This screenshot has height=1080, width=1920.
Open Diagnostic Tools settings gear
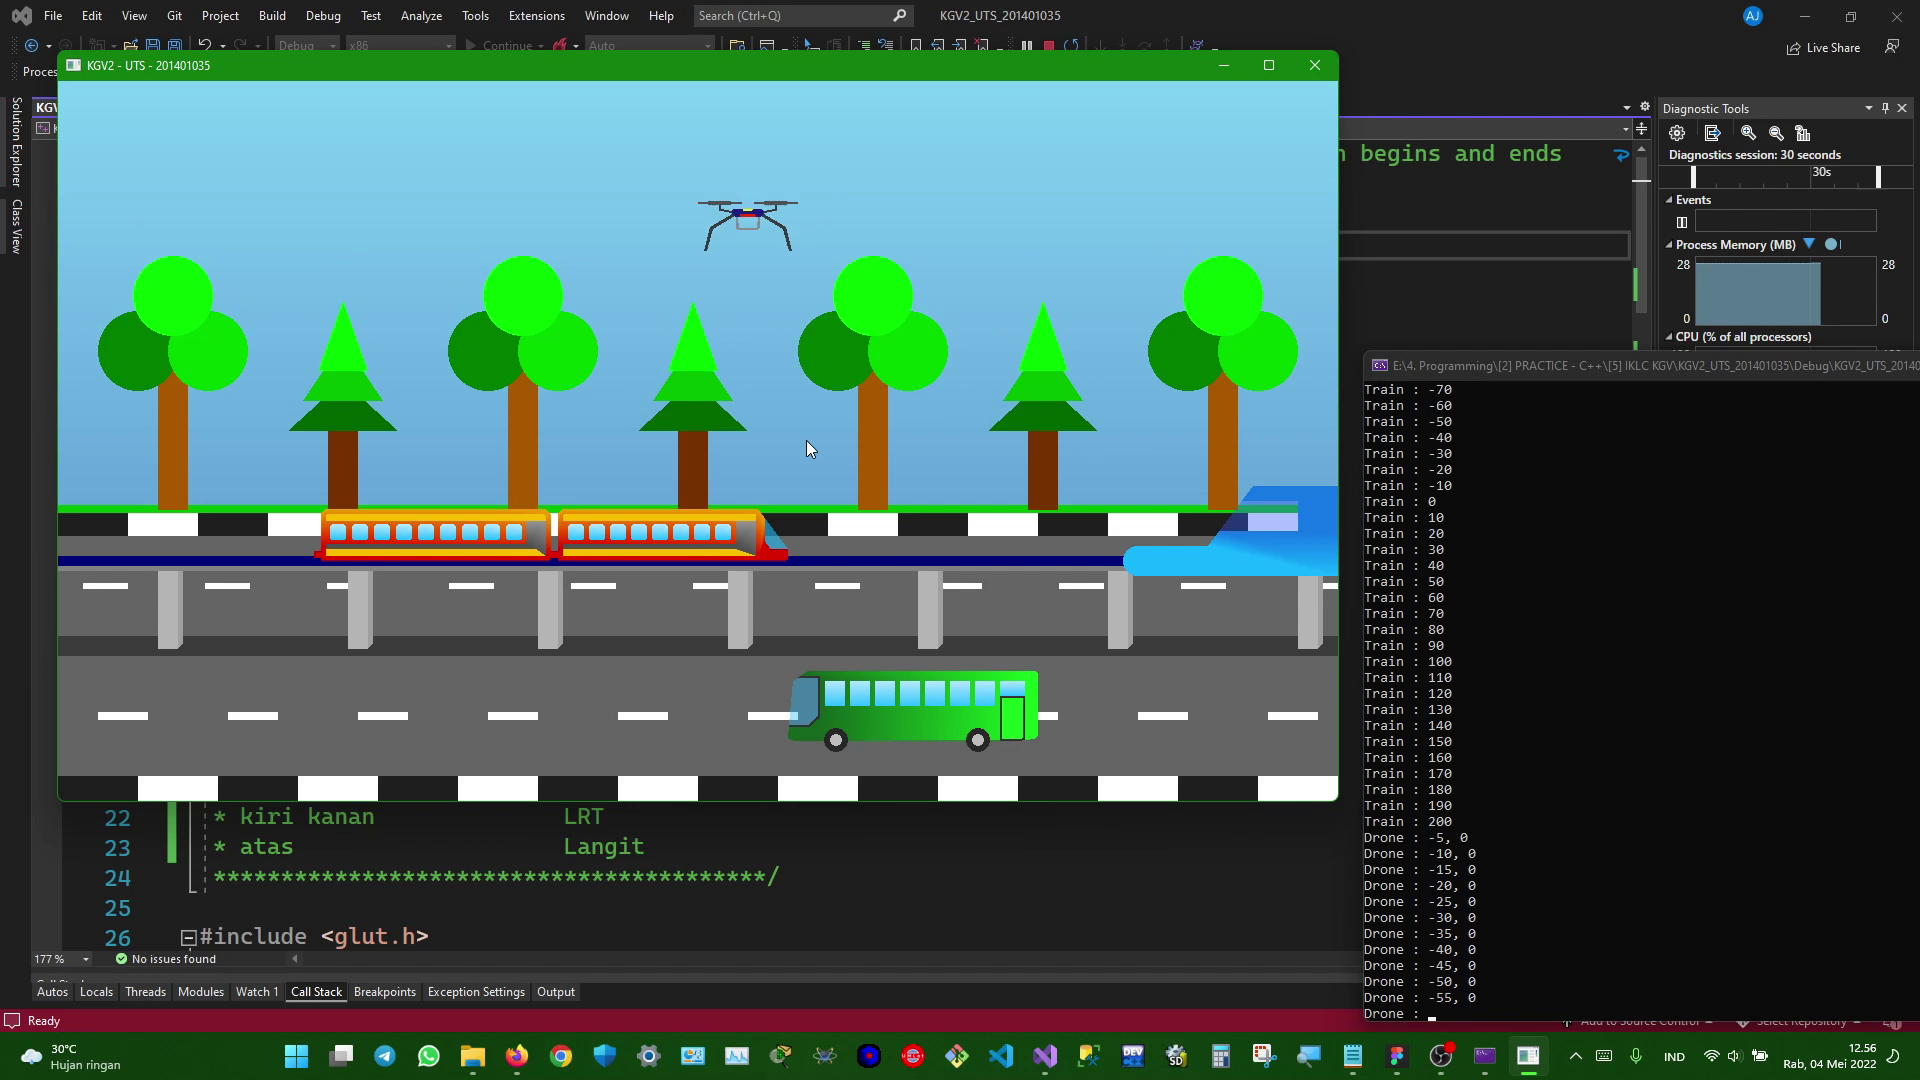click(1677, 133)
